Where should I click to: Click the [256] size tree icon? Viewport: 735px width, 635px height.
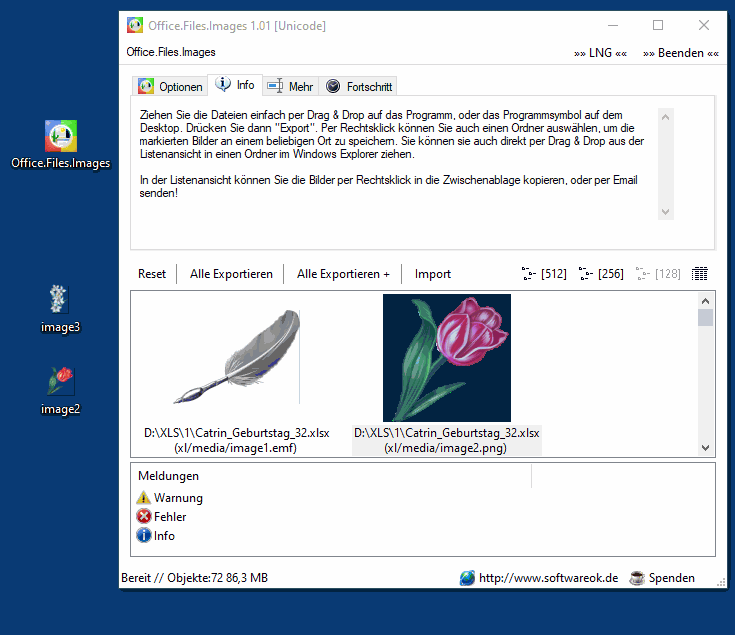point(585,274)
